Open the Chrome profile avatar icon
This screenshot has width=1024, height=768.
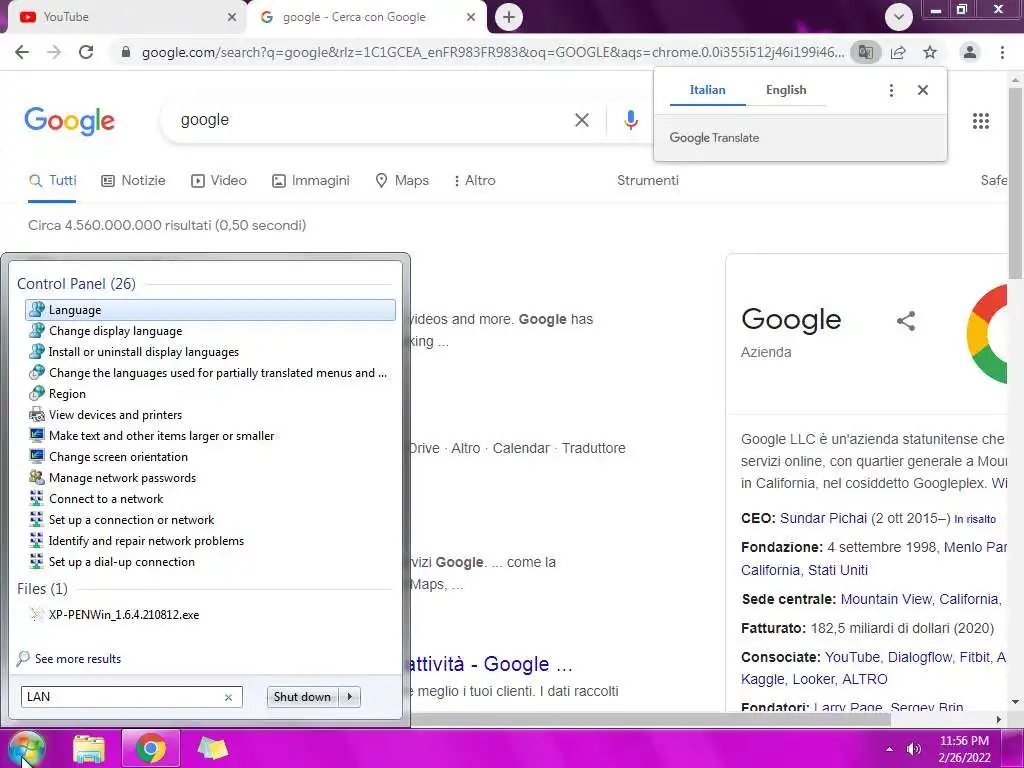coord(970,52)
